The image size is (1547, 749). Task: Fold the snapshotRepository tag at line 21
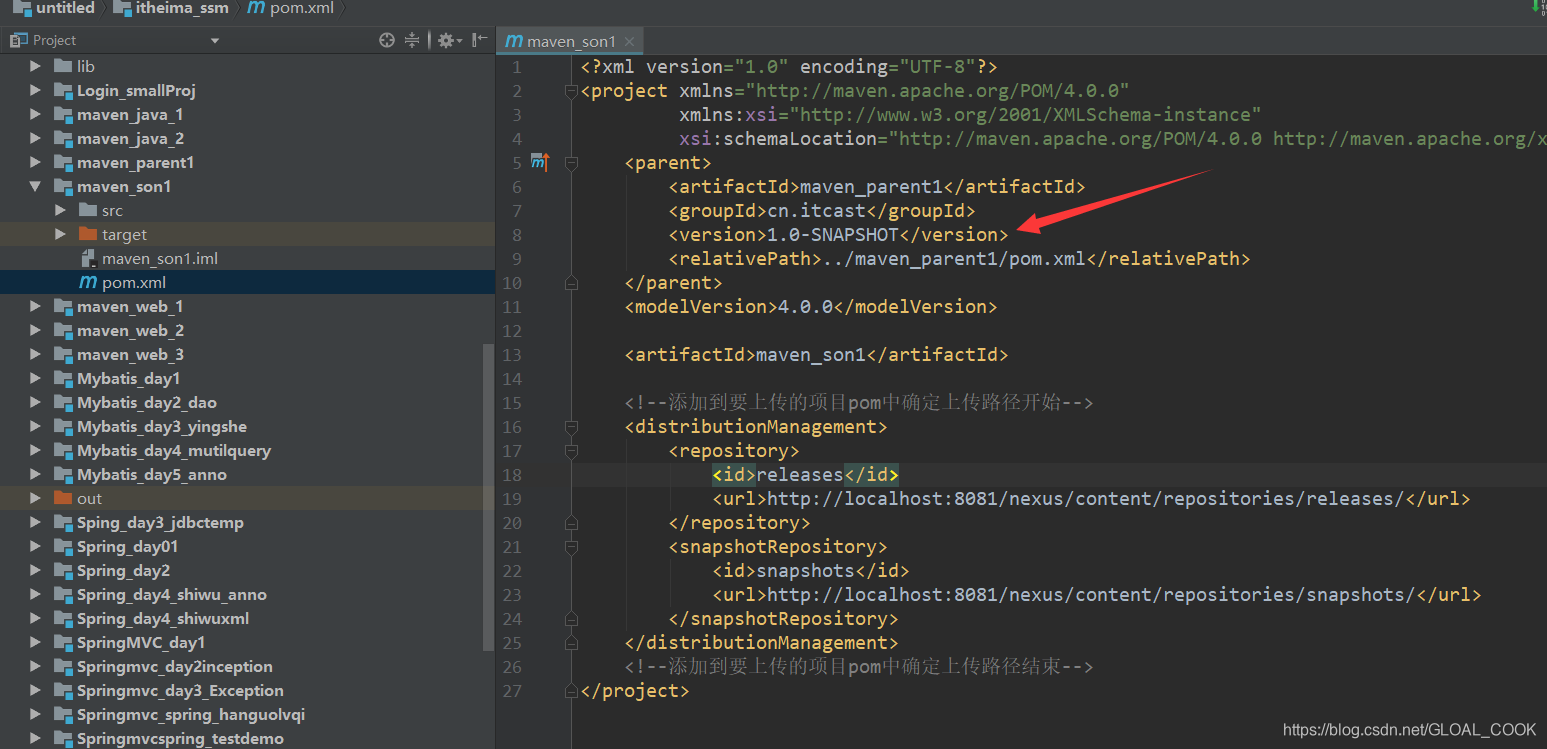(571, 547)
